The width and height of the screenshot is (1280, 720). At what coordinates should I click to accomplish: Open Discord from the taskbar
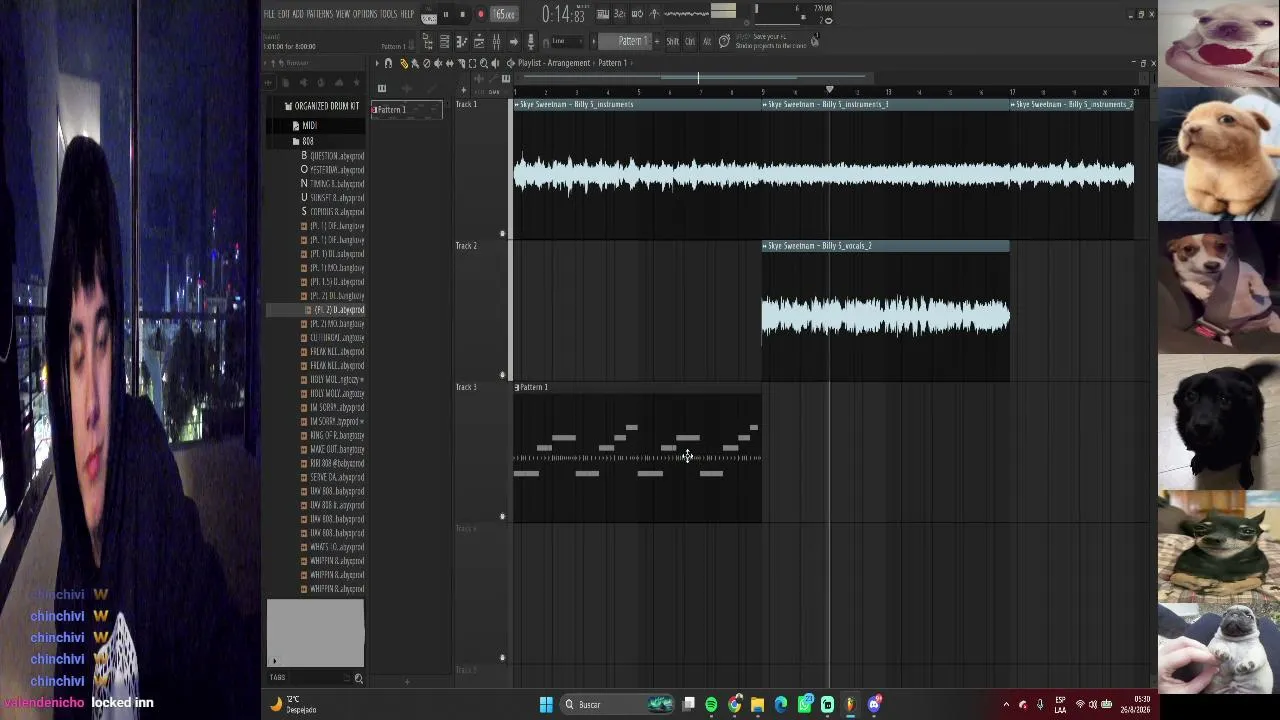pyautogui.click(x=874, y=705)
